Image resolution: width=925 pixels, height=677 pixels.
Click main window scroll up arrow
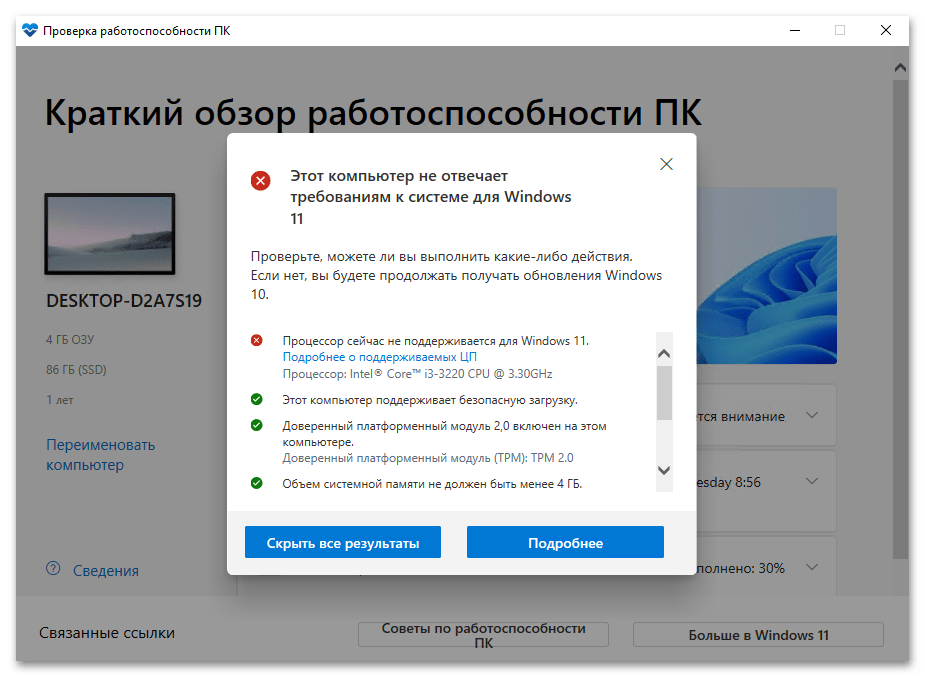coord(900,68)
